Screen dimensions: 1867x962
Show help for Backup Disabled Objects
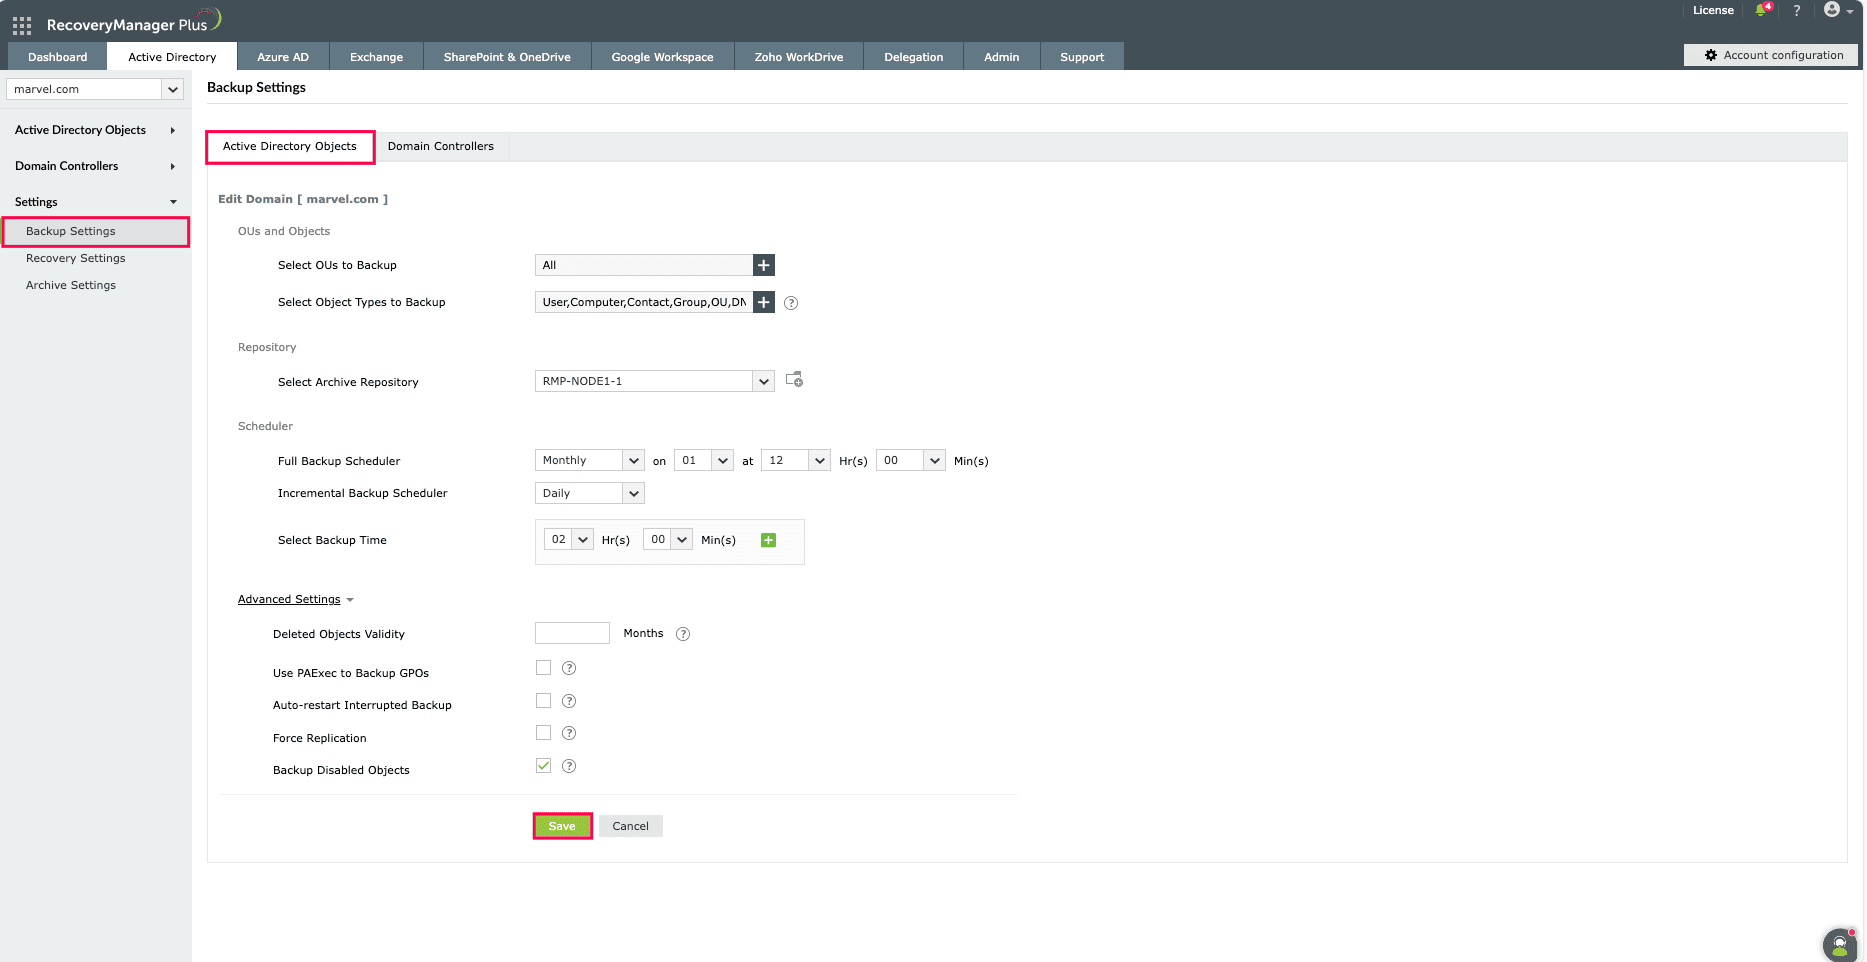point(569,766)
